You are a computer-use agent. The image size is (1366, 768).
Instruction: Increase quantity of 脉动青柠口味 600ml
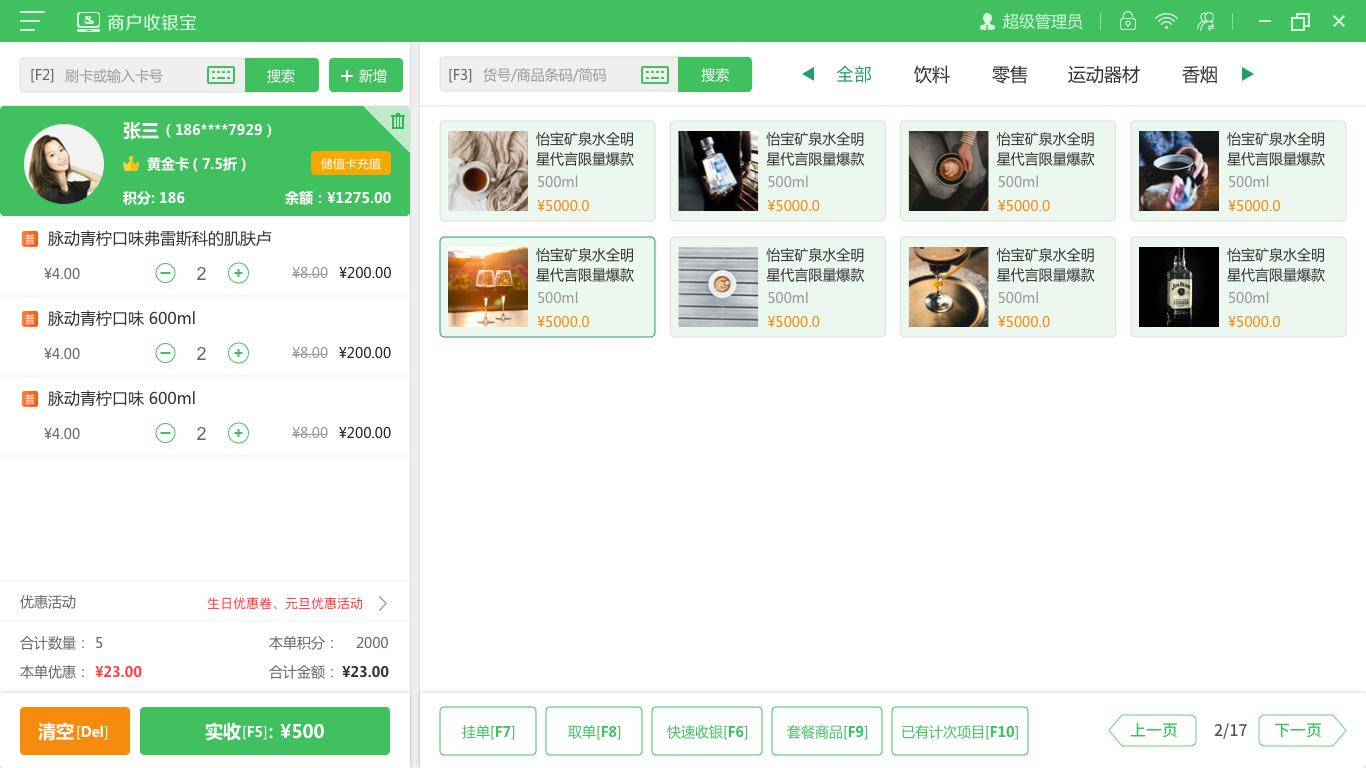(x=238, y=353)
